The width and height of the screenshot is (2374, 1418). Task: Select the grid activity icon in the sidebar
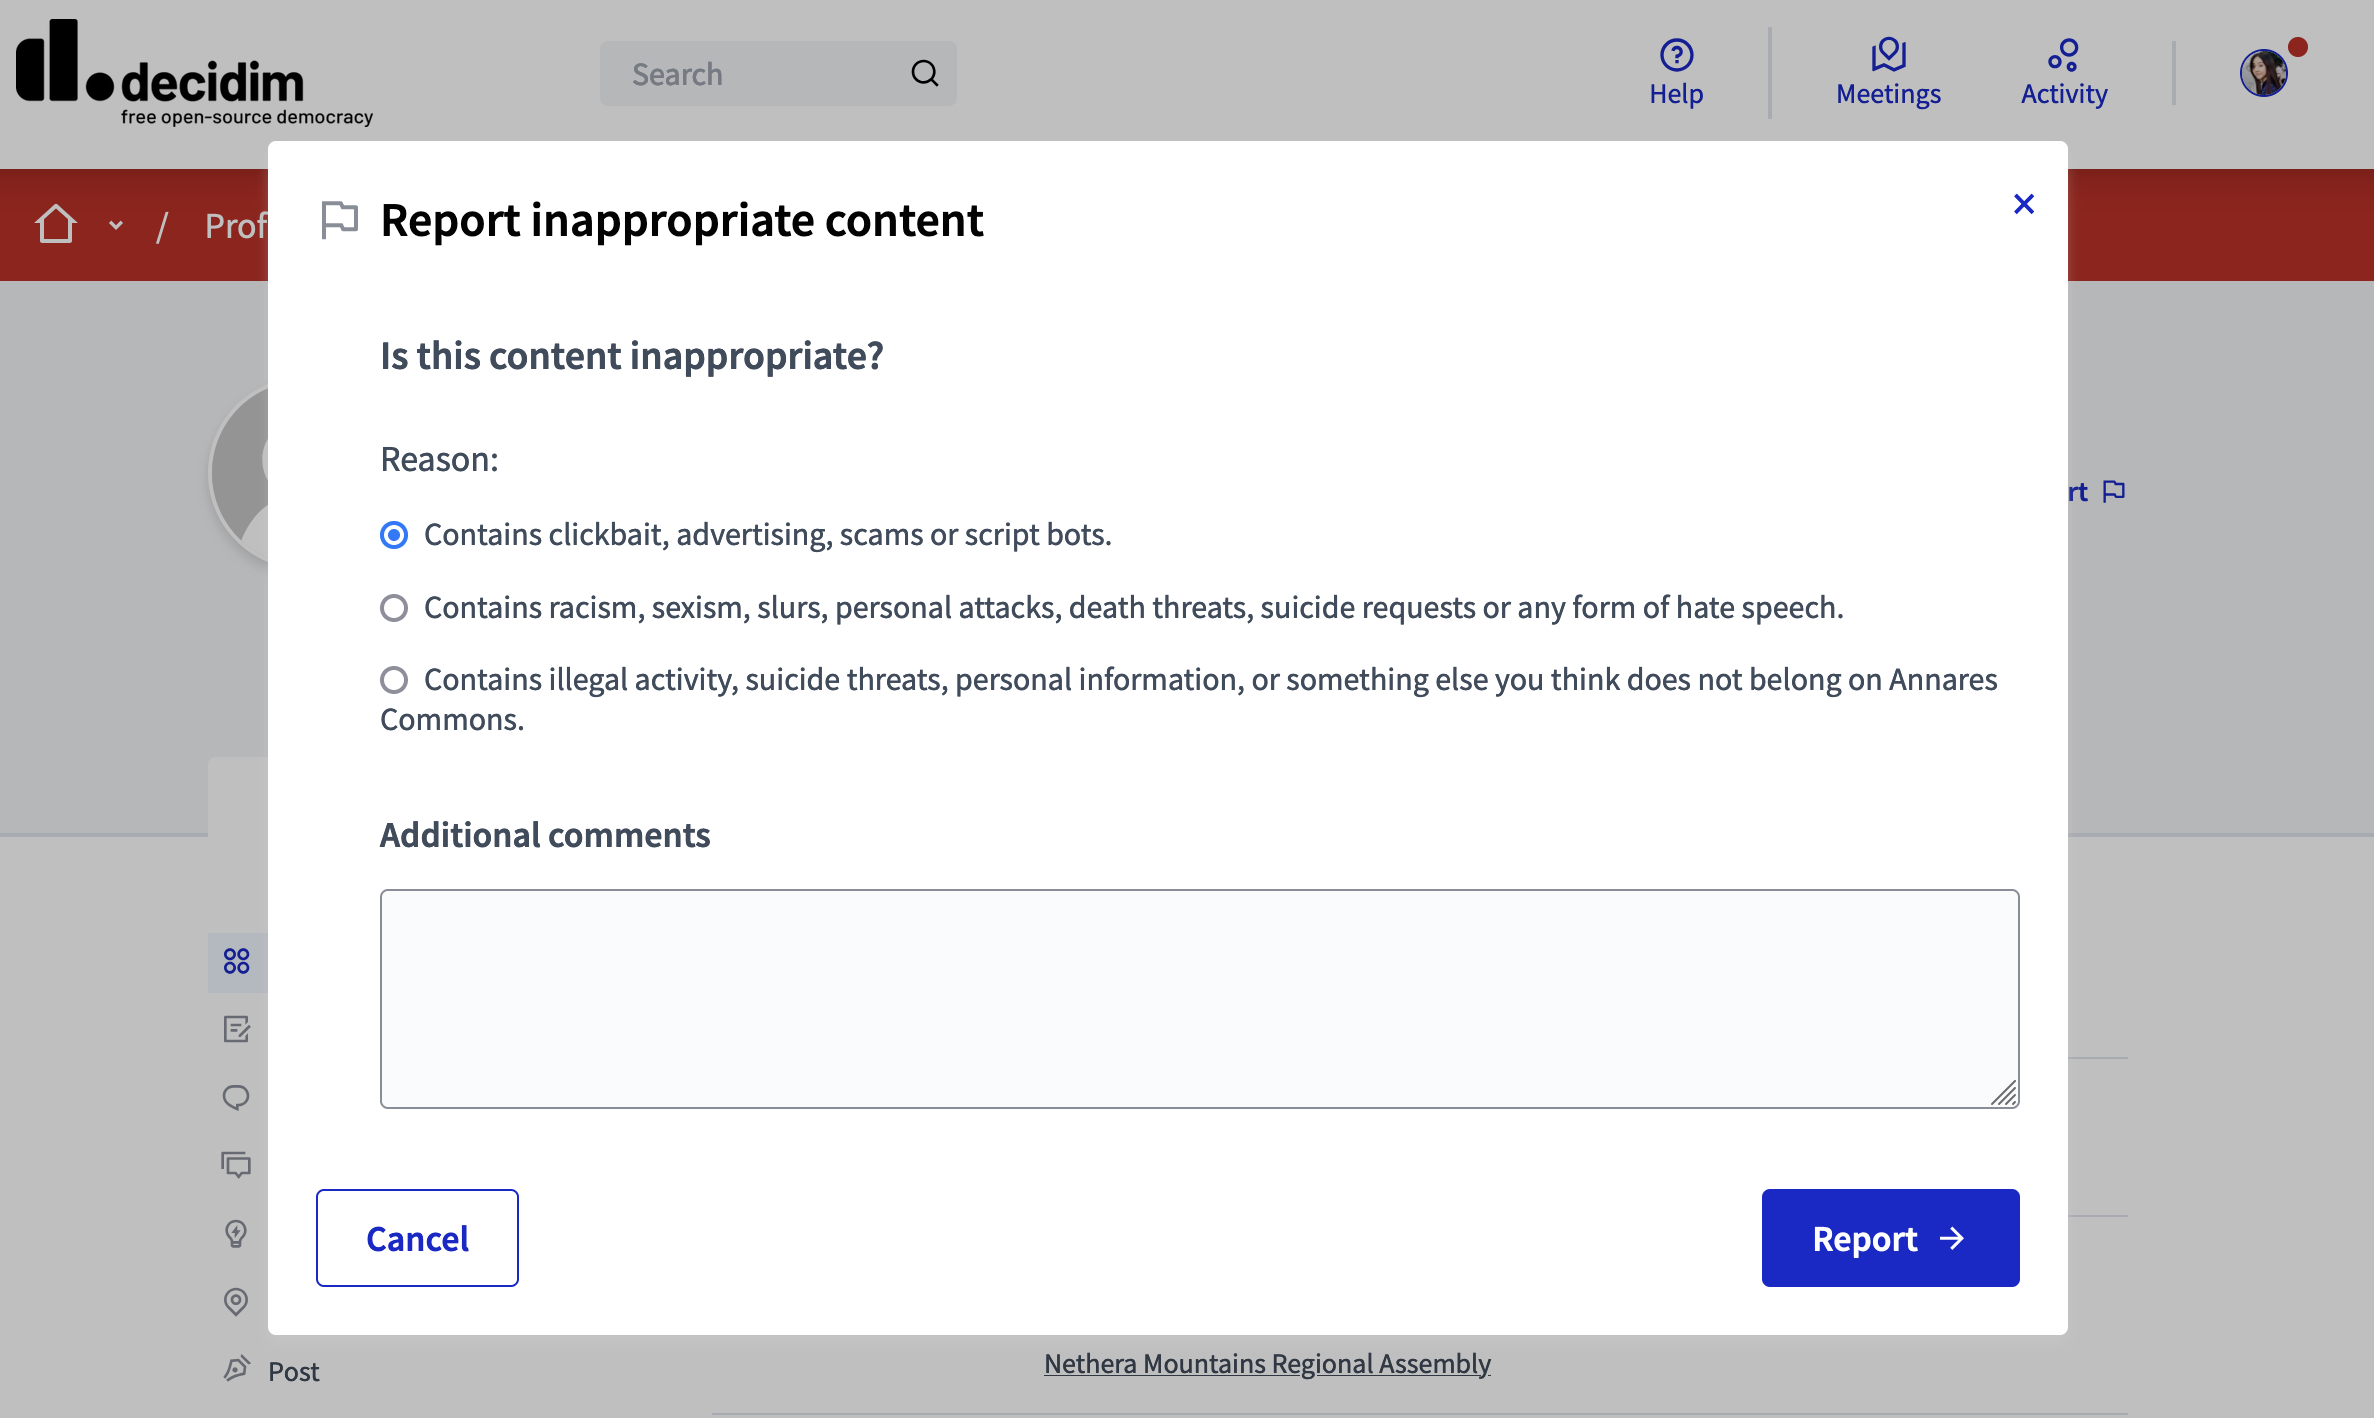(236, 962)
